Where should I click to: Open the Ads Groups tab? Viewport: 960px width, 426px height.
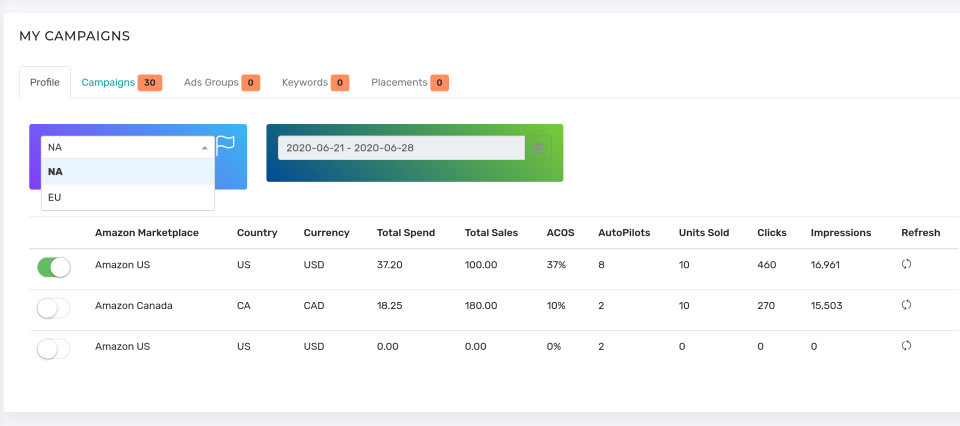click(211, 82)
